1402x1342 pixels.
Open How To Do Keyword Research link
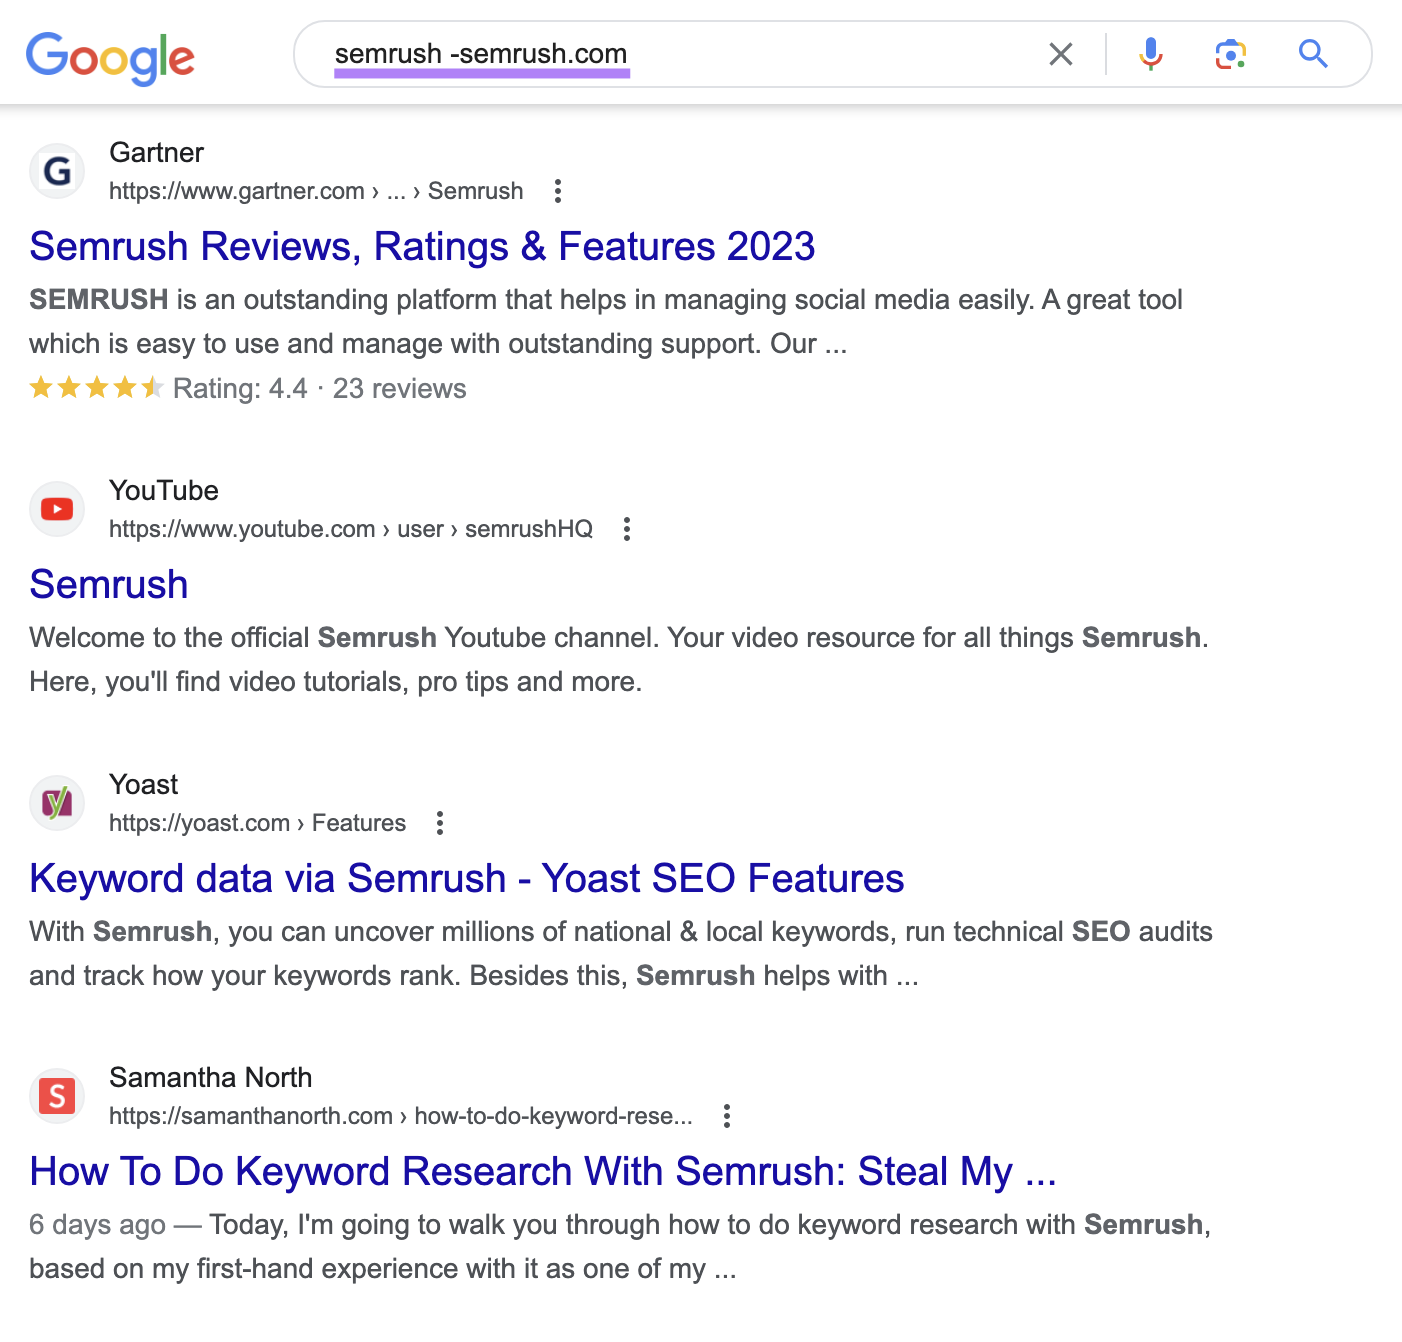click(x=543, y=1171)
